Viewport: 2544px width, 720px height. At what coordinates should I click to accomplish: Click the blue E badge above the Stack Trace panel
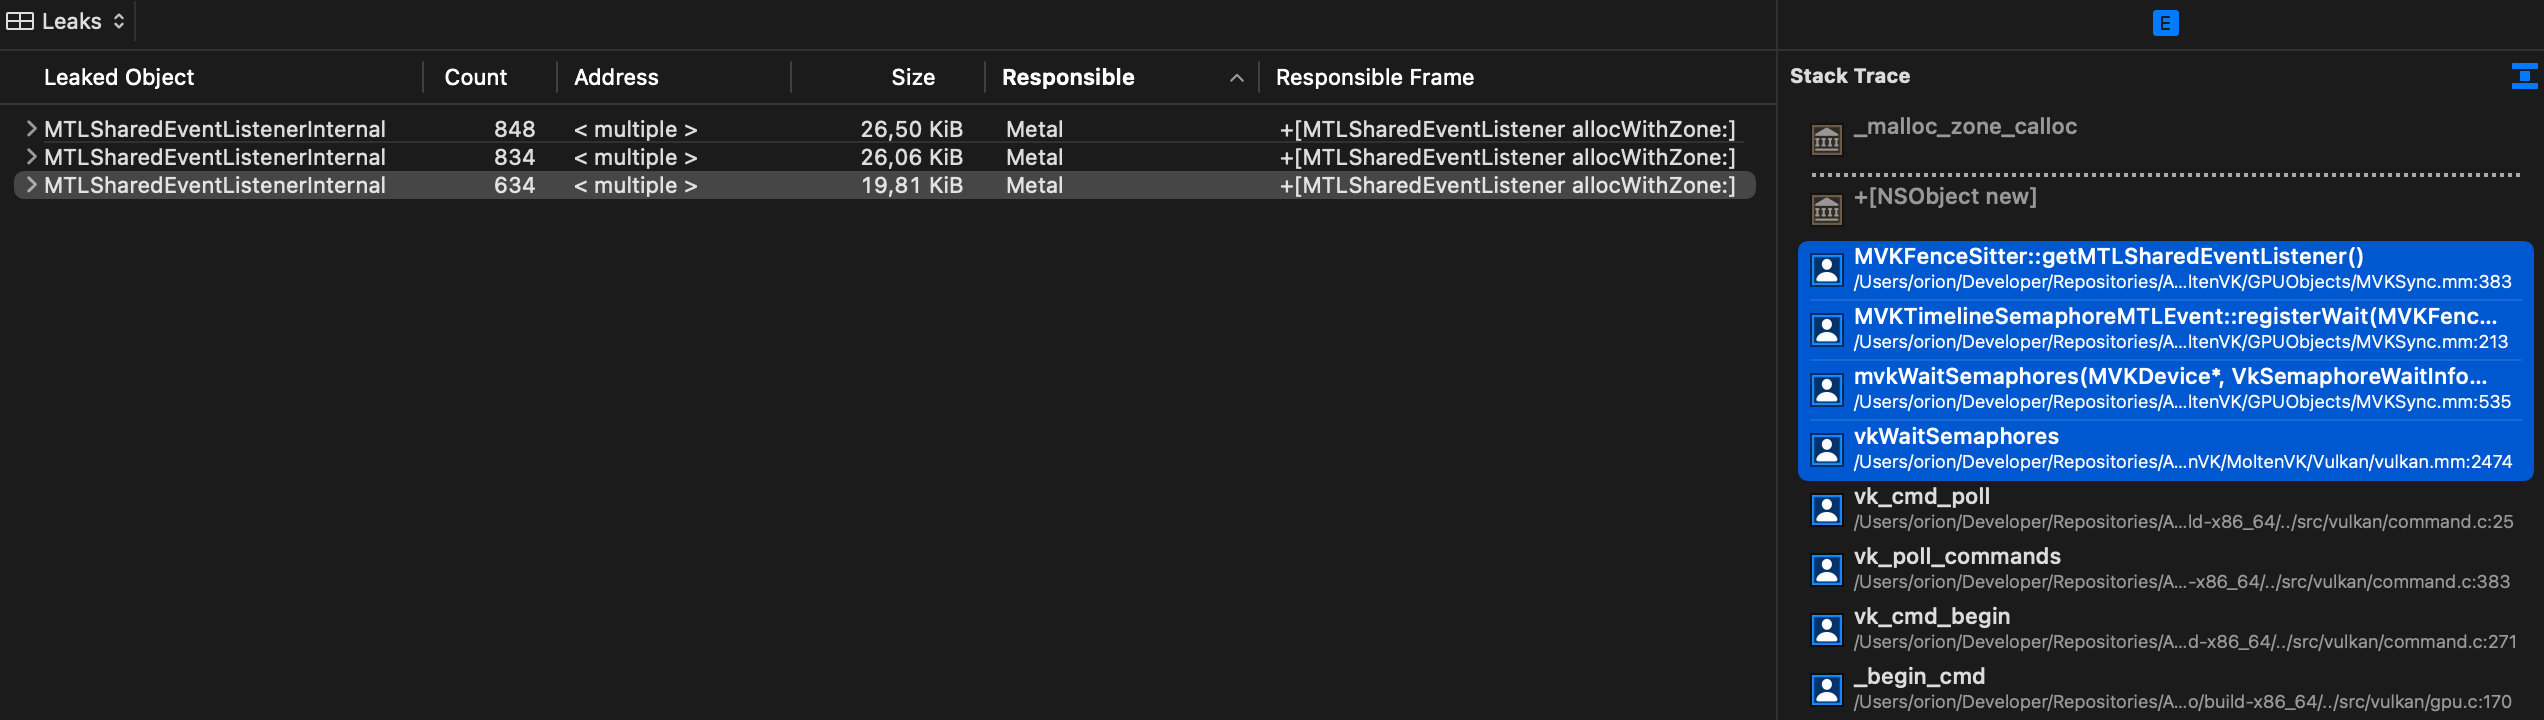[x=2165, y=22]
